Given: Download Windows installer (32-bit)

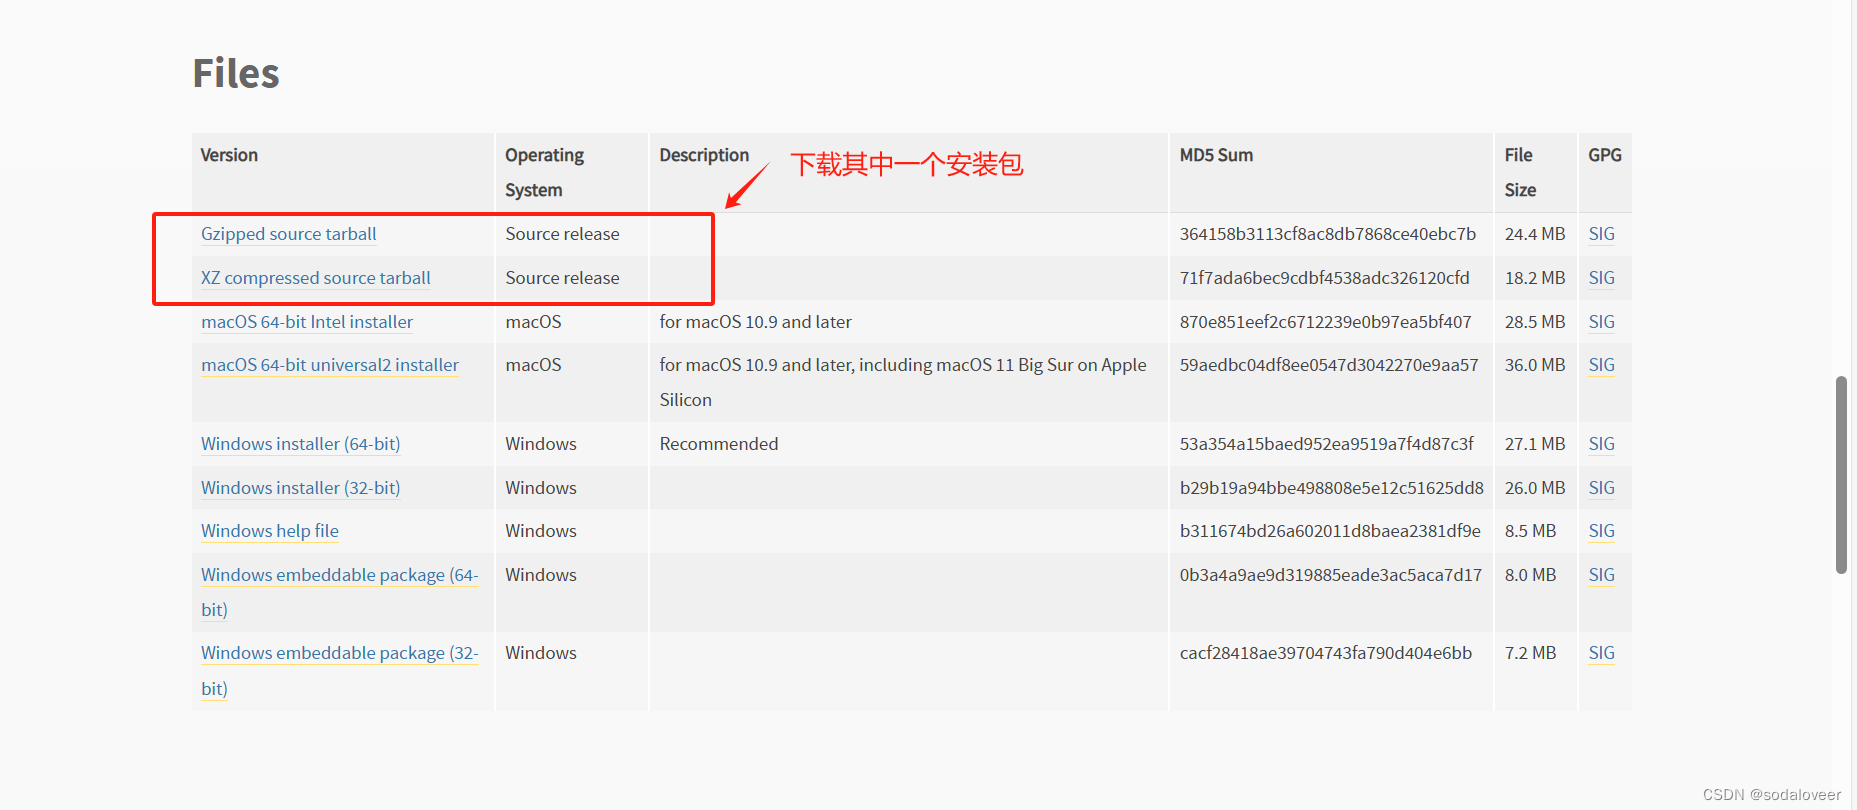Looking at the screenshot, I should coord(300,488).
